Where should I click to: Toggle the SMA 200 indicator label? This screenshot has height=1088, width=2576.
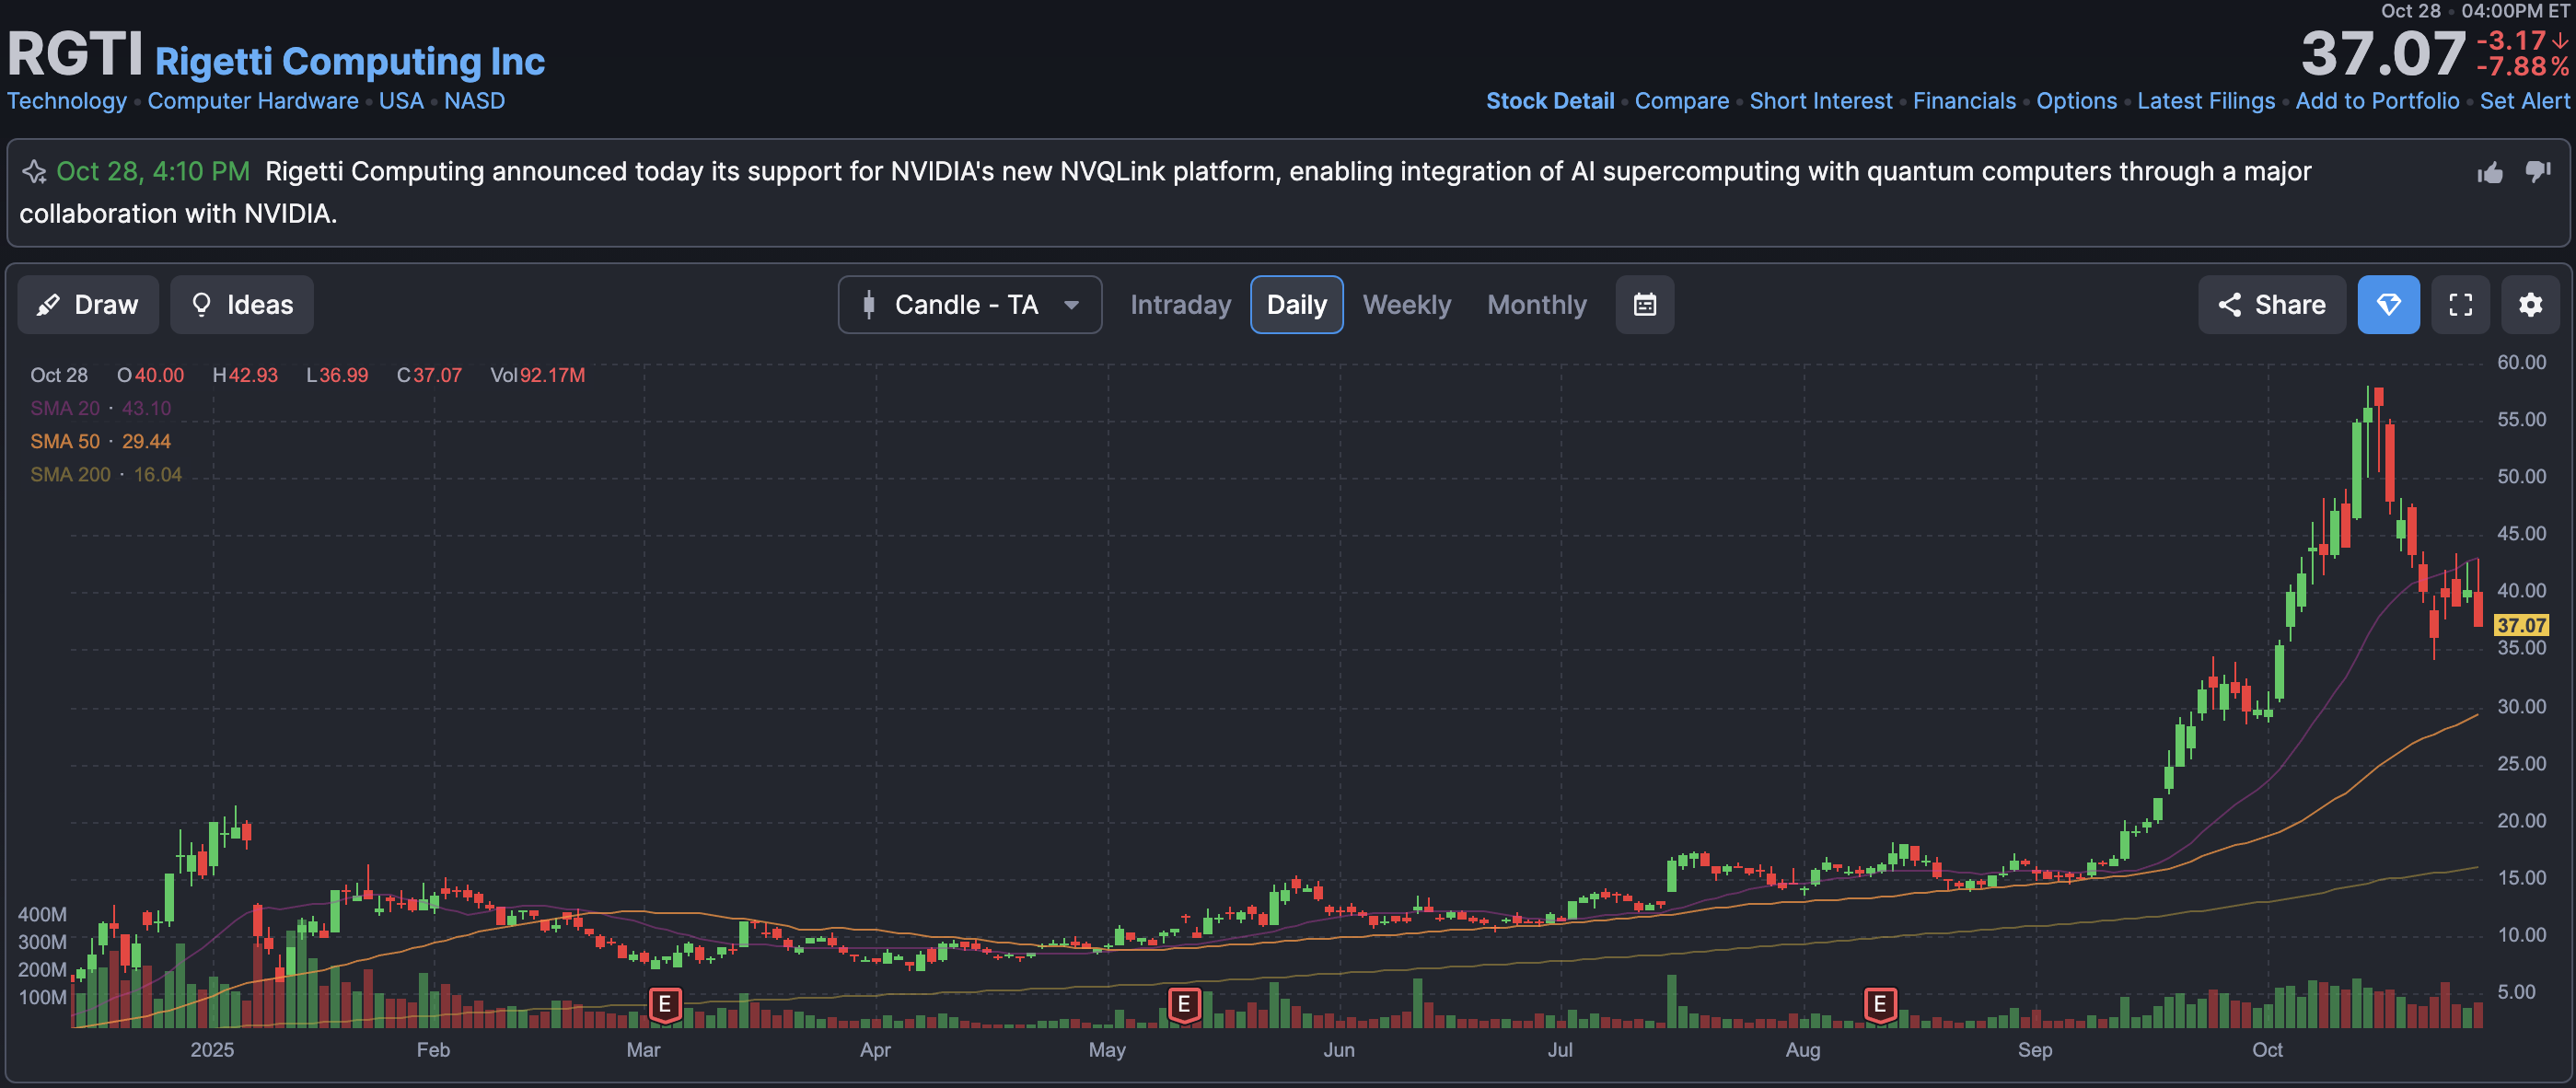[70, 474]
